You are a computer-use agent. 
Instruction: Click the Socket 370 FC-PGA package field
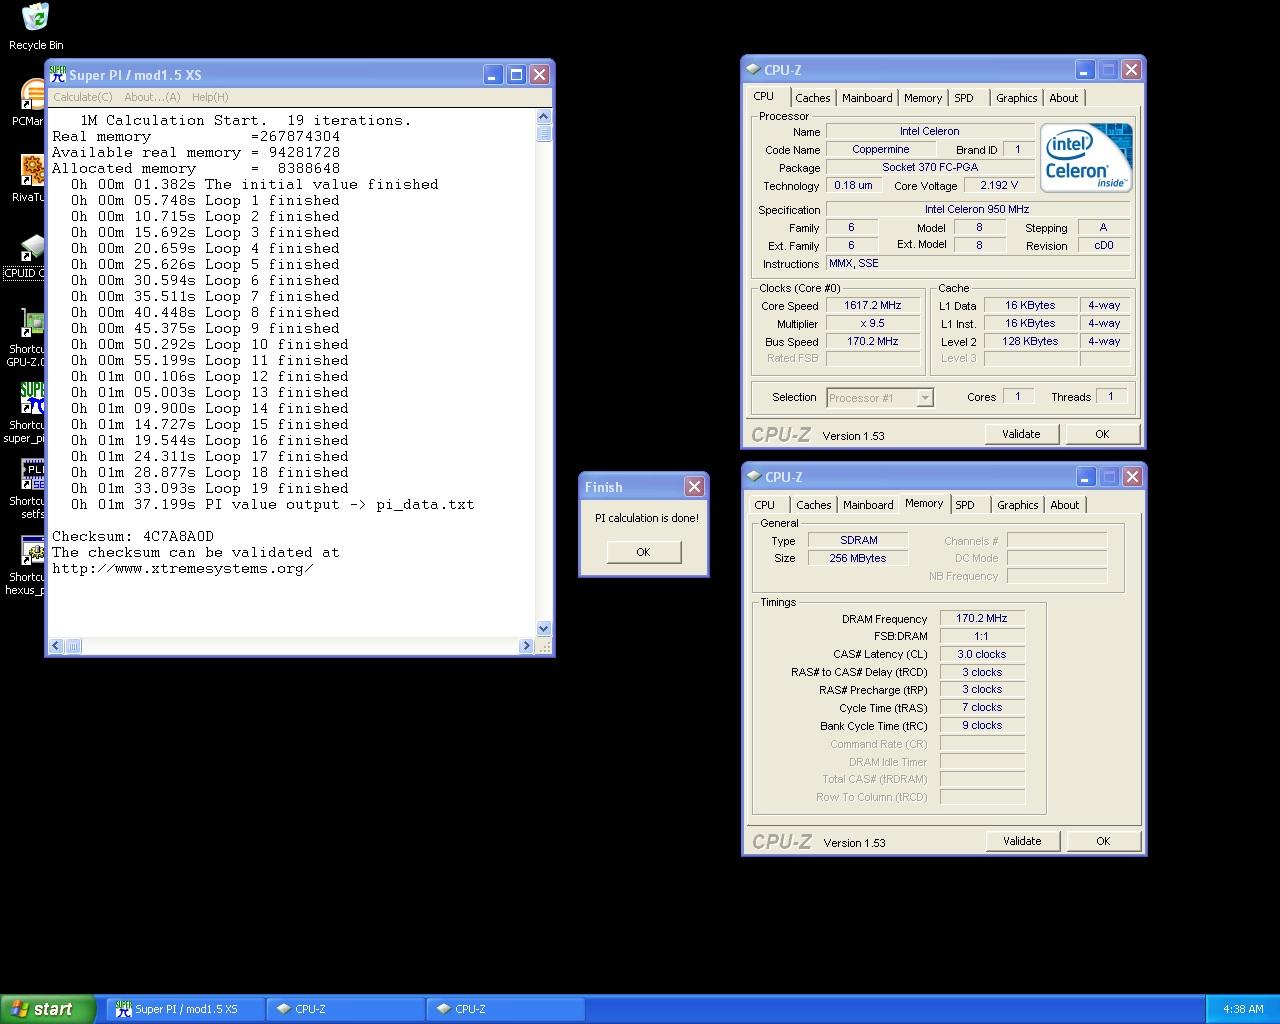930,167
